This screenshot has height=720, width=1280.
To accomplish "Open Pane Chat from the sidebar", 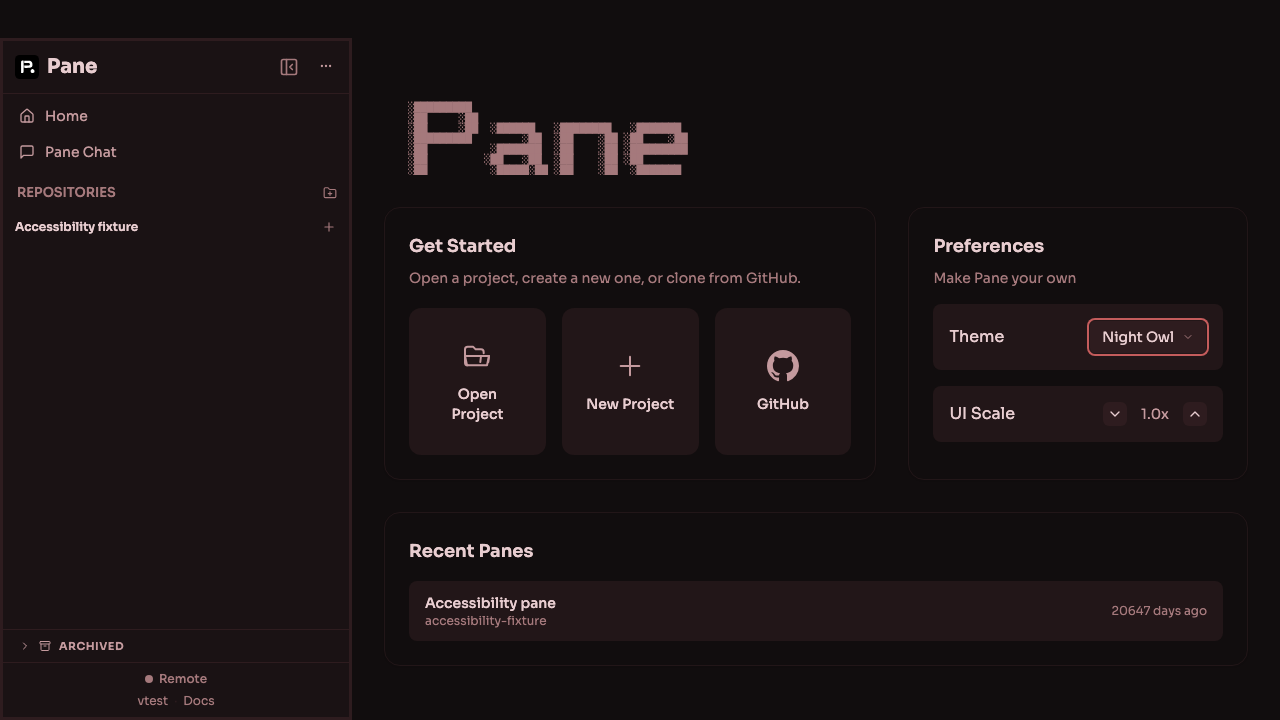I will (176, 152).
